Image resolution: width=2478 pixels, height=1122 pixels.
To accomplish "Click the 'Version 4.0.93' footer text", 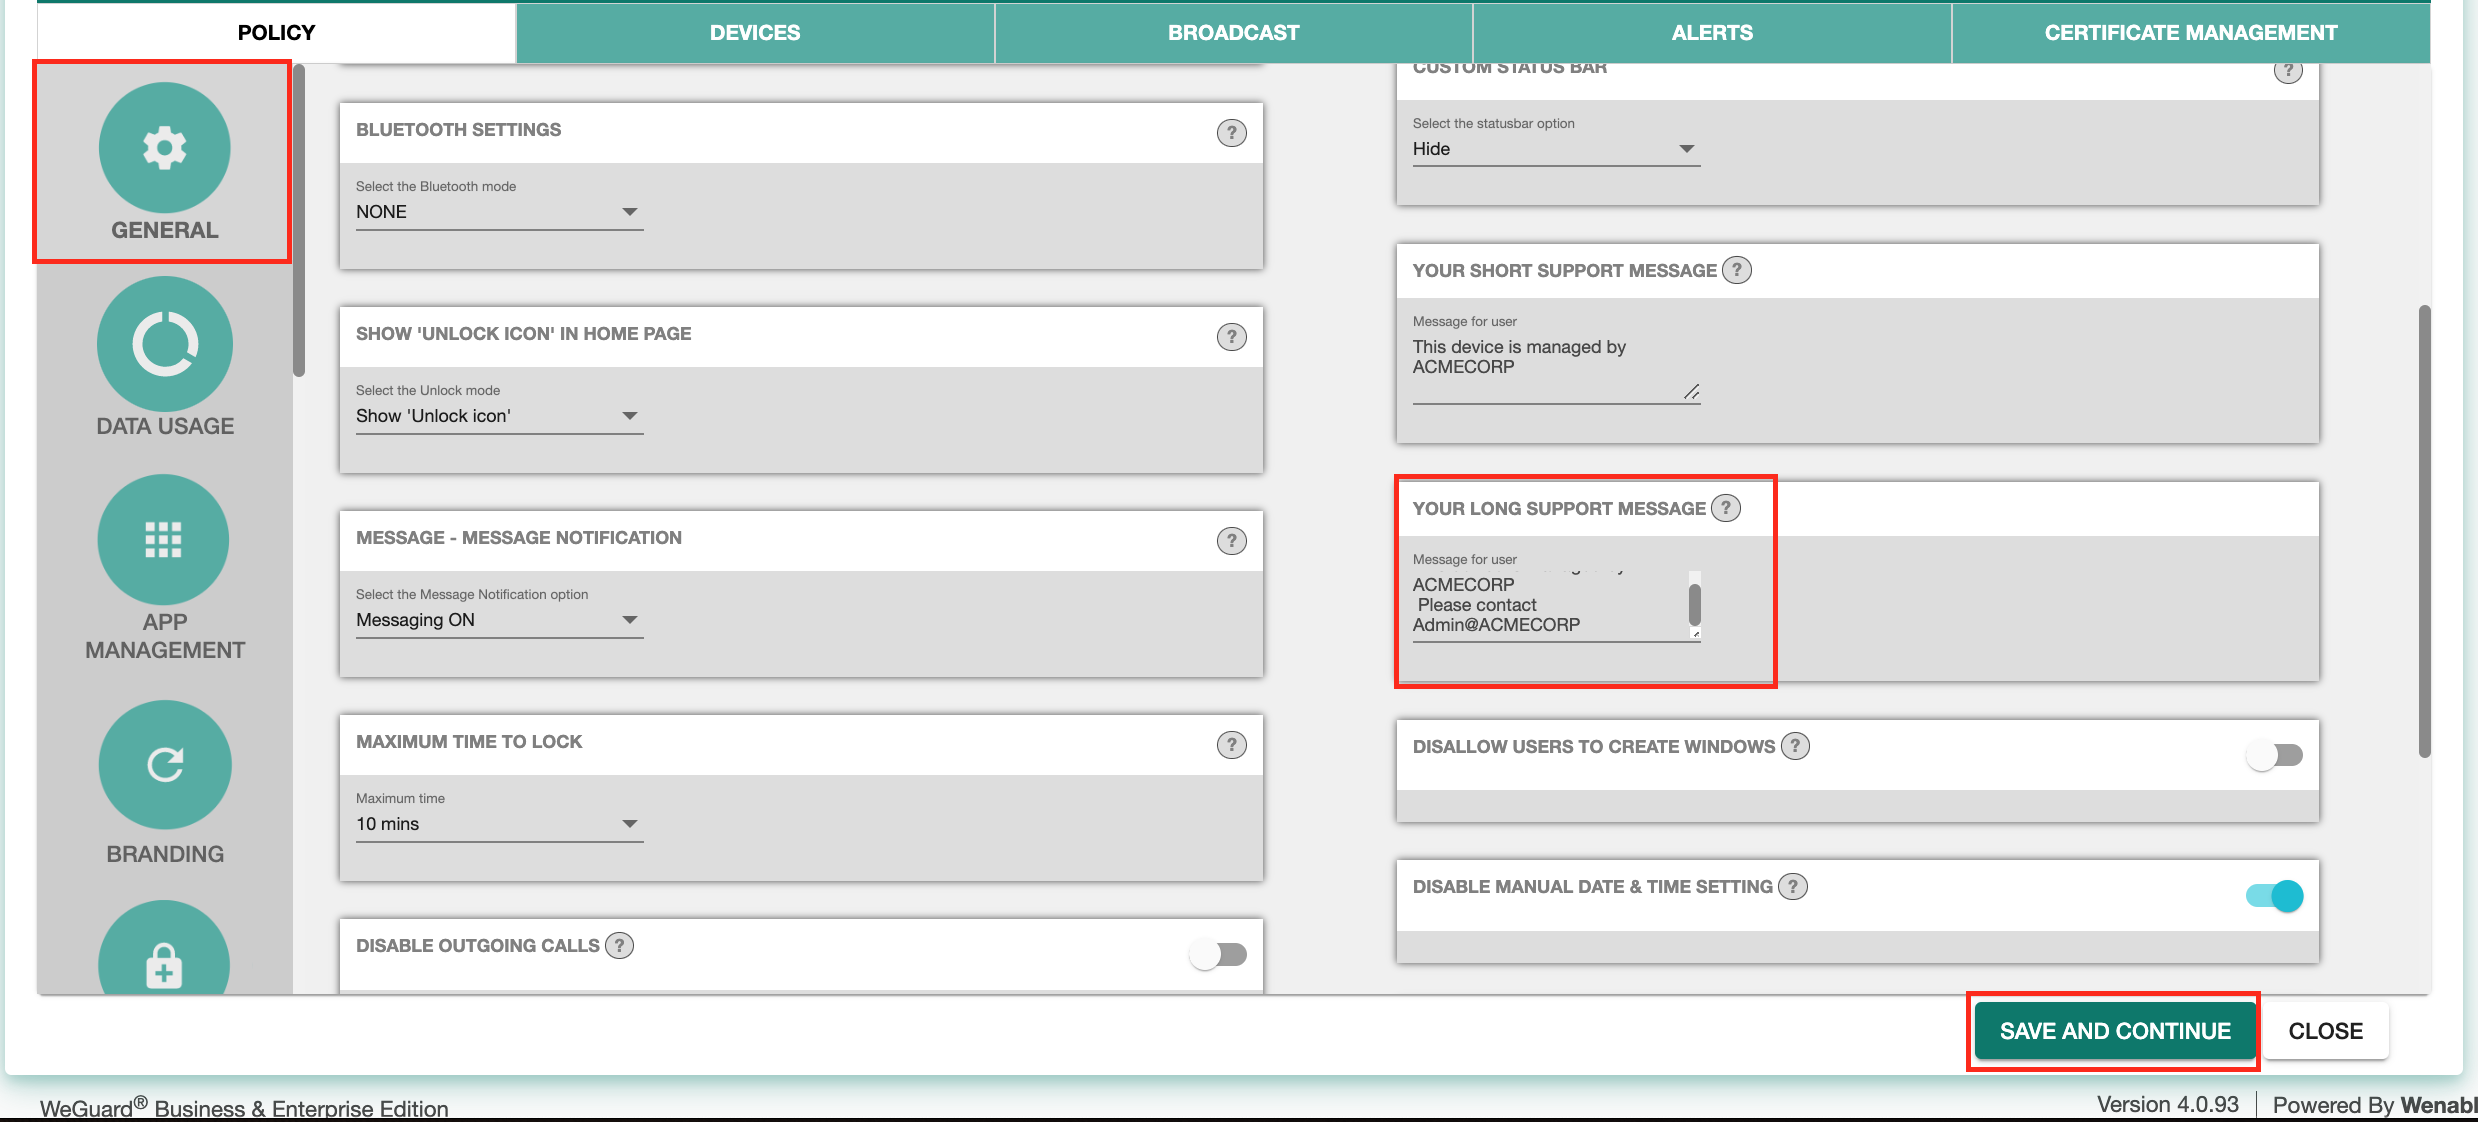I will pyautogui.click(x=2167, y=1105).
